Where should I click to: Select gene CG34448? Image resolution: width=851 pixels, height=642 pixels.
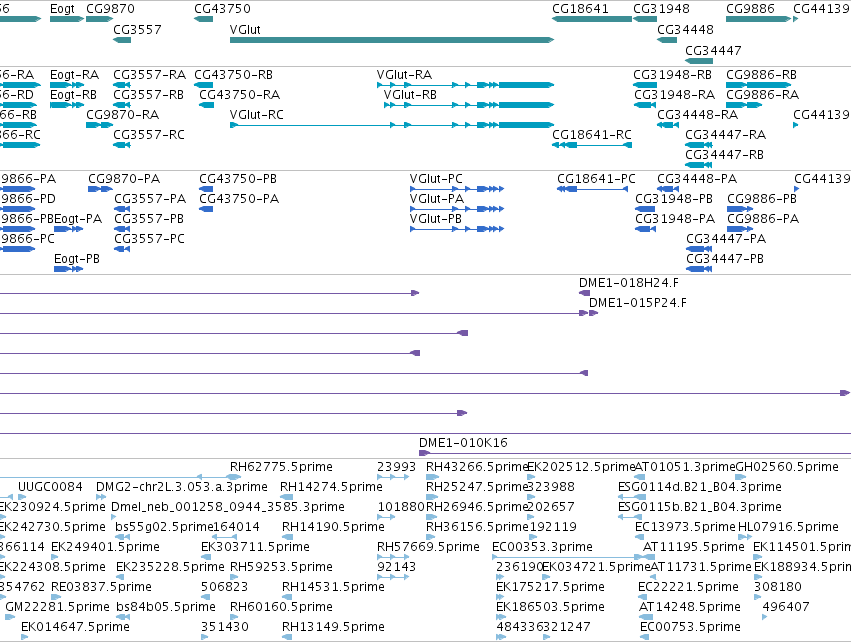(x=667, y=40)
